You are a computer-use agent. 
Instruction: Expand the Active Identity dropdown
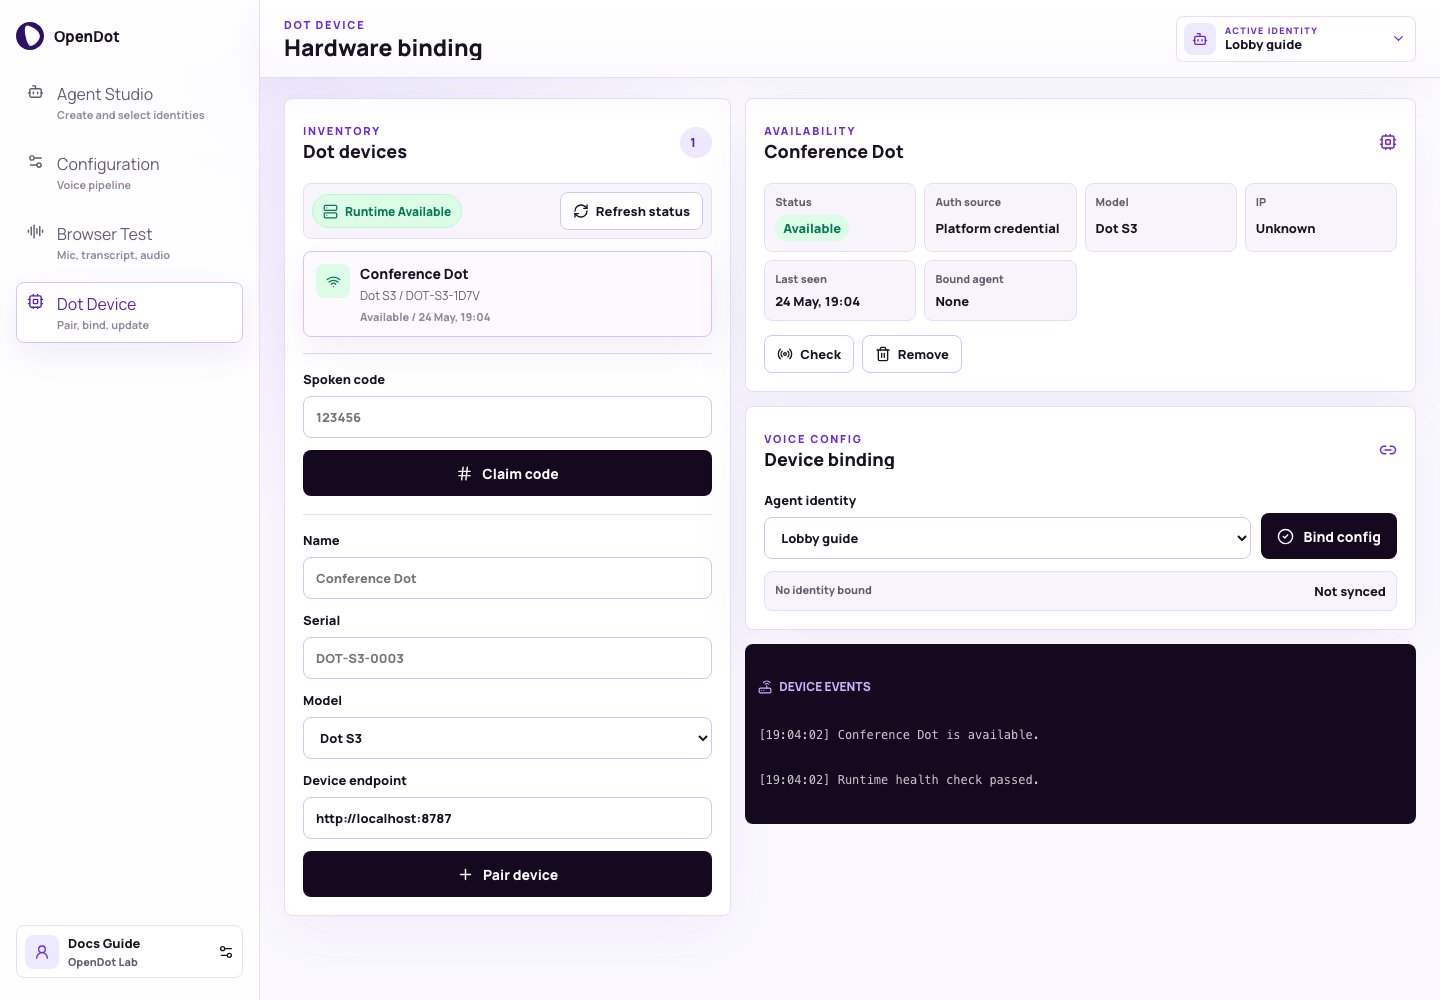(x=1296, y=39)
